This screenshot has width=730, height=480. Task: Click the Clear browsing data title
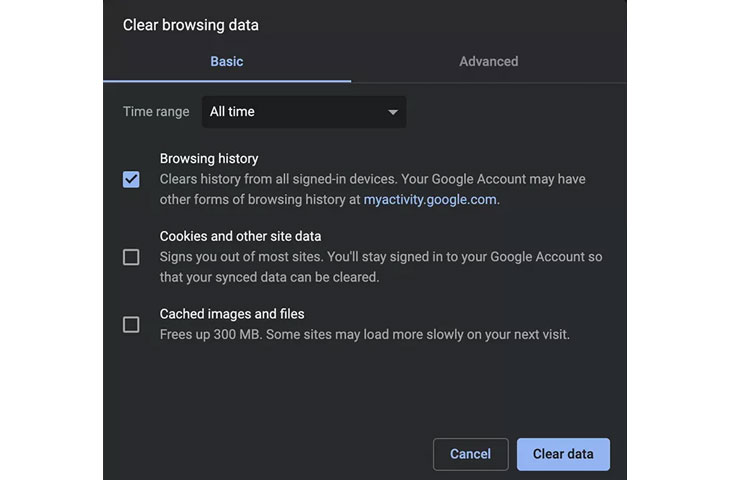191,25
